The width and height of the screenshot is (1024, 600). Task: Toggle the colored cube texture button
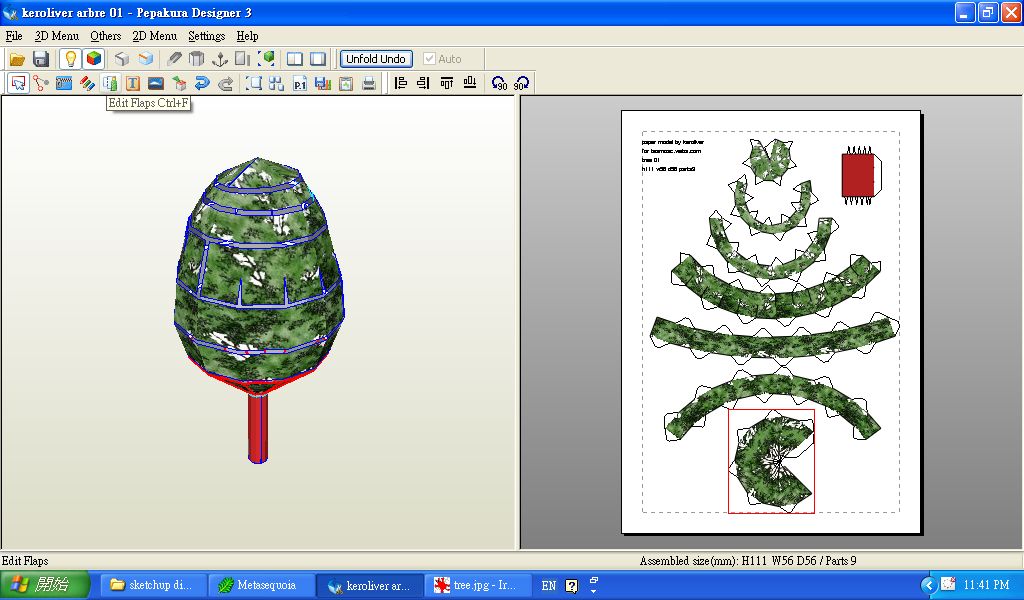(93, 59)
